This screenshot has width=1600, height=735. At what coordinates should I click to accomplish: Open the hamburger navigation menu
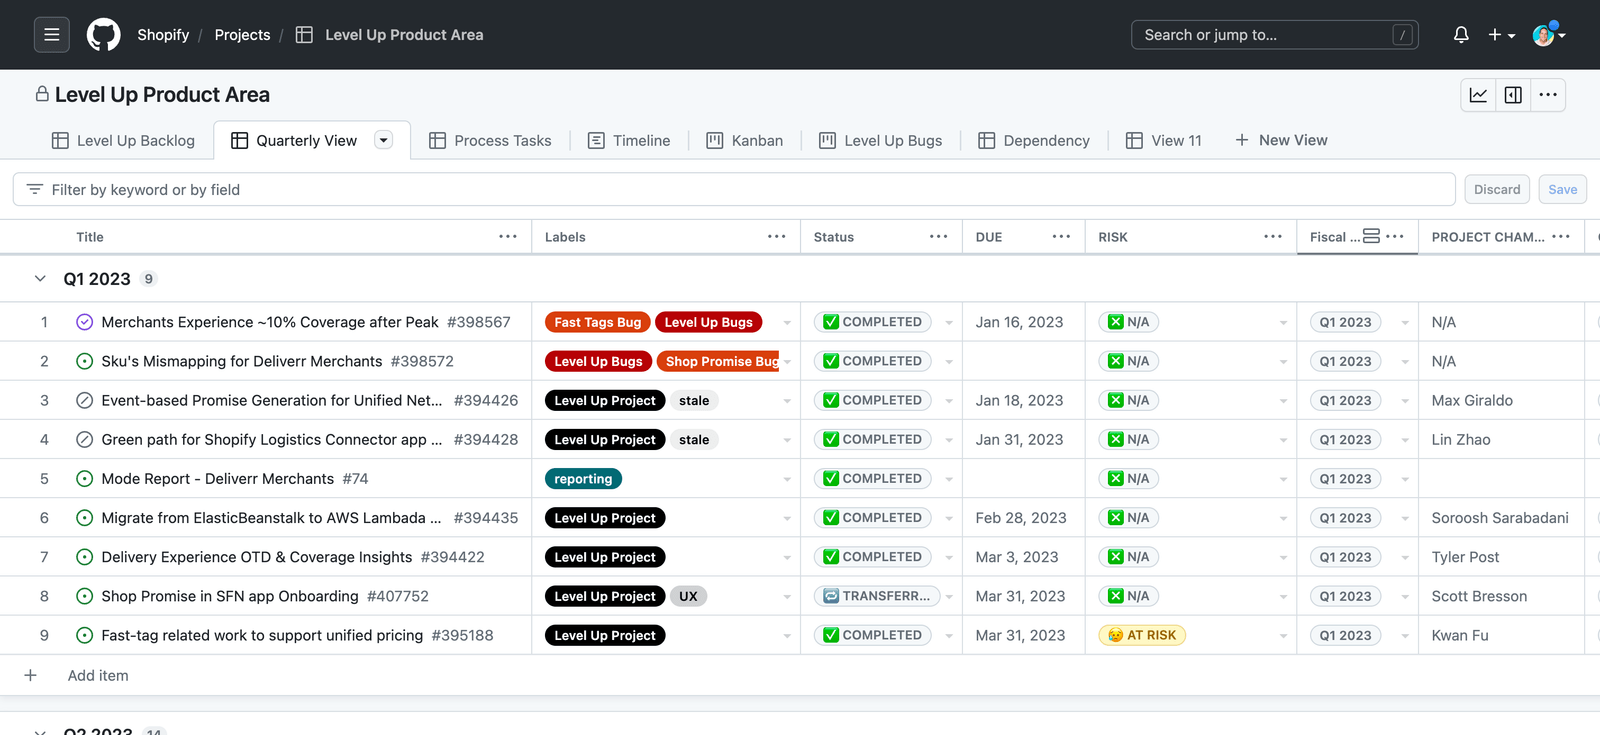pos(52,35)
